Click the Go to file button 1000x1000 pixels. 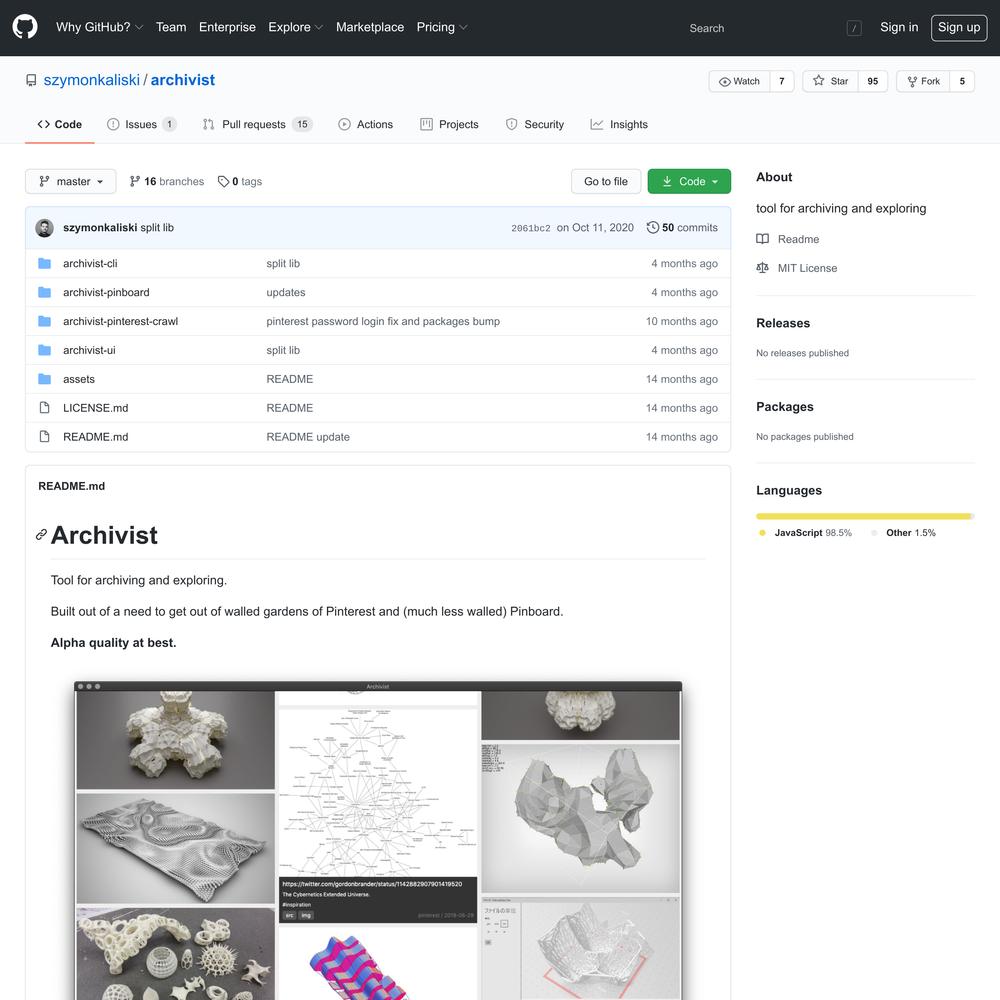point(606,181)
